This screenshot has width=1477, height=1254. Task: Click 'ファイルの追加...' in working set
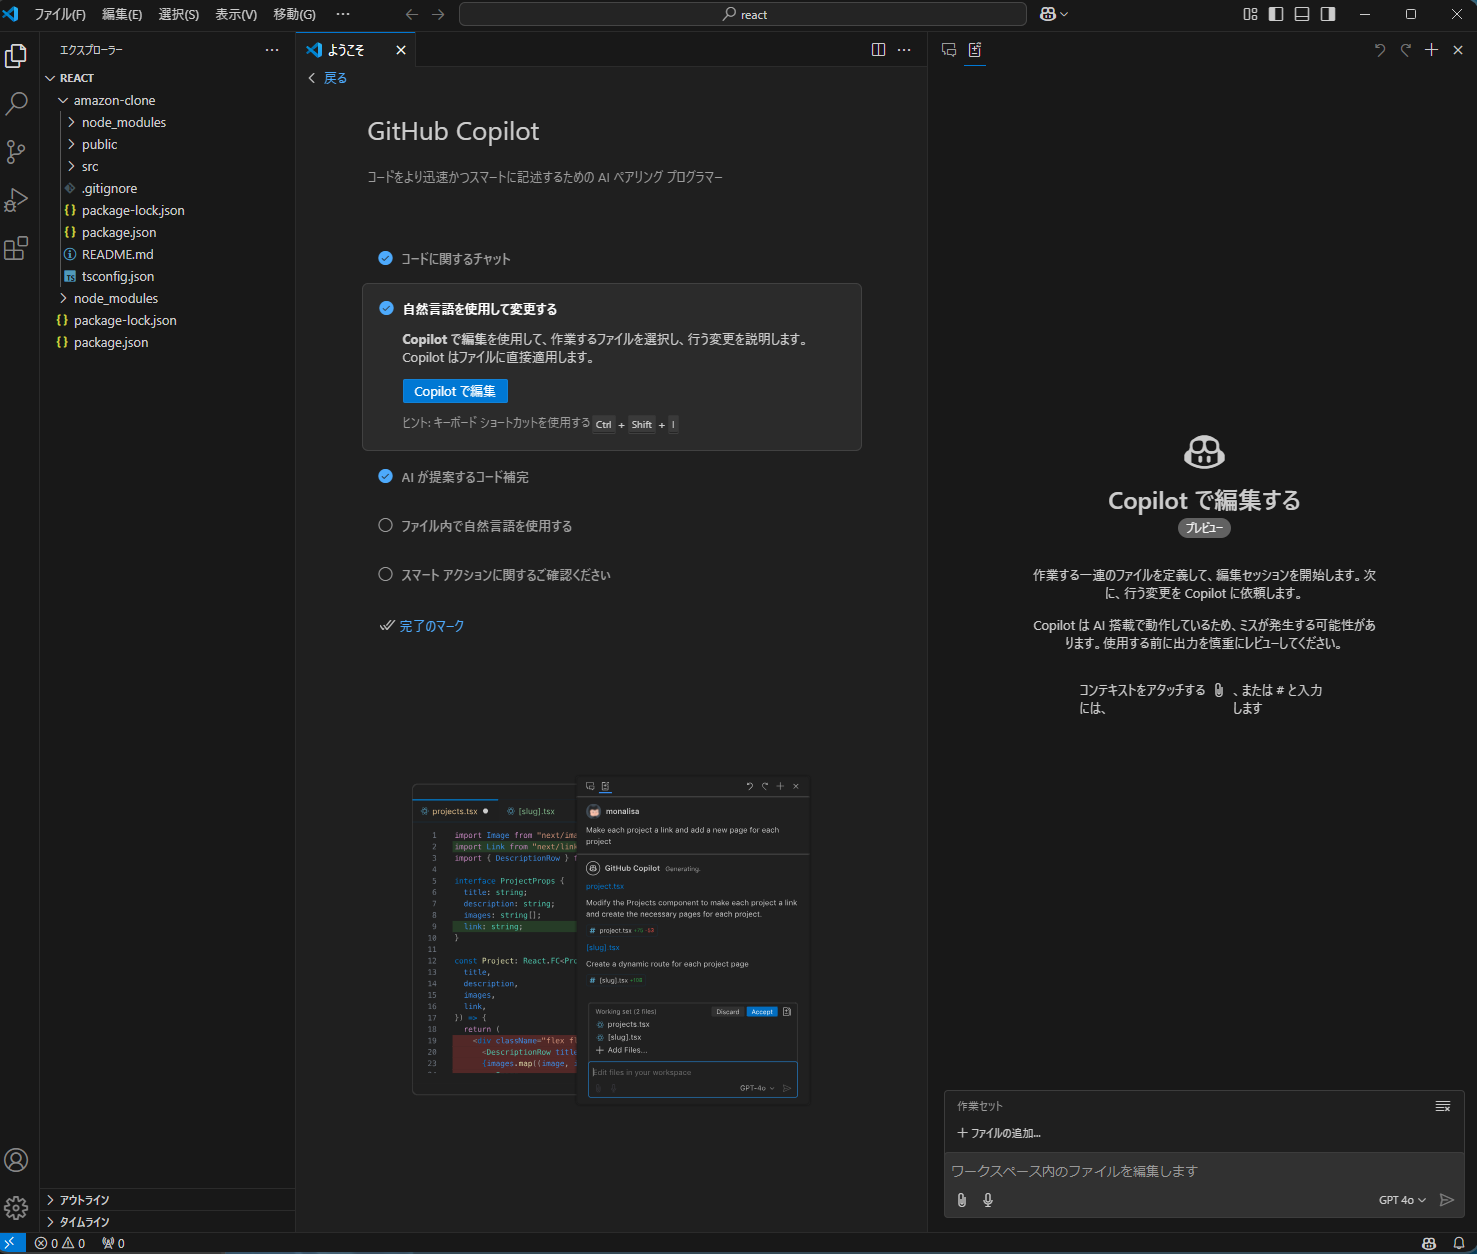(999, 1133)
